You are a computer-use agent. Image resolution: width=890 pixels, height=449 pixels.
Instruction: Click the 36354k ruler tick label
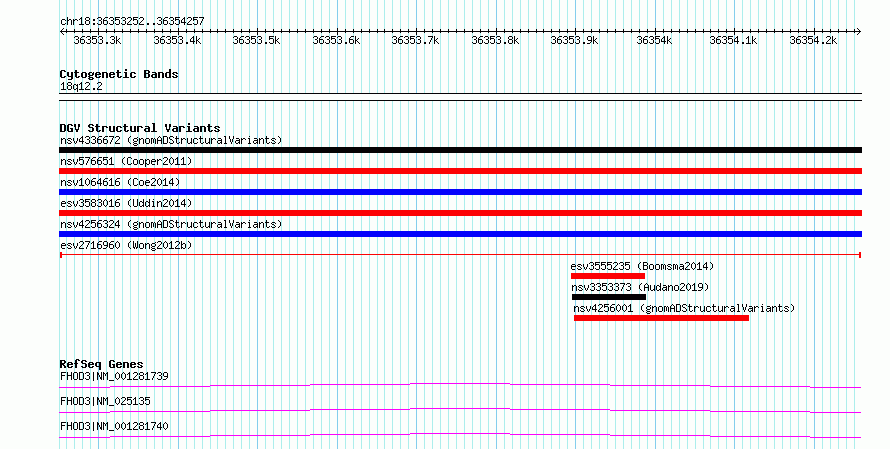654,40
